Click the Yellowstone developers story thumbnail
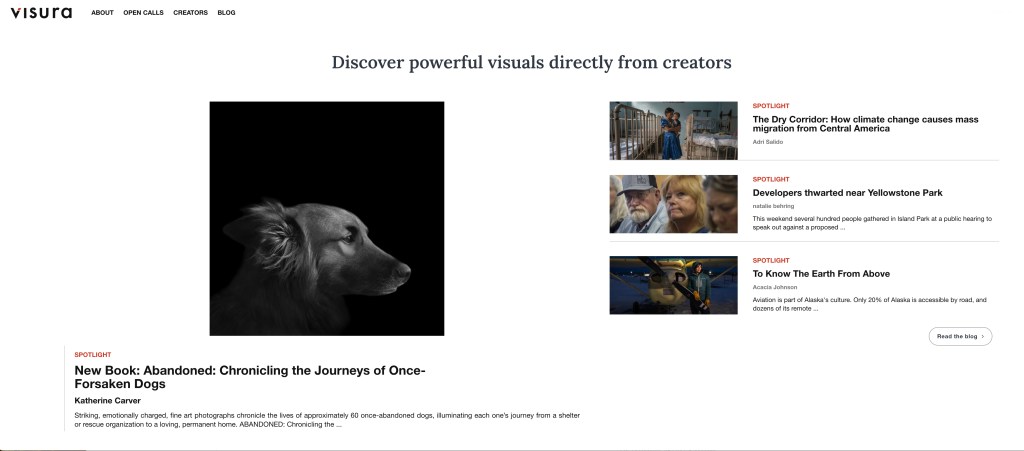Image resolution: width=1024 pixels, height=451 pixels. coord(673,204)
